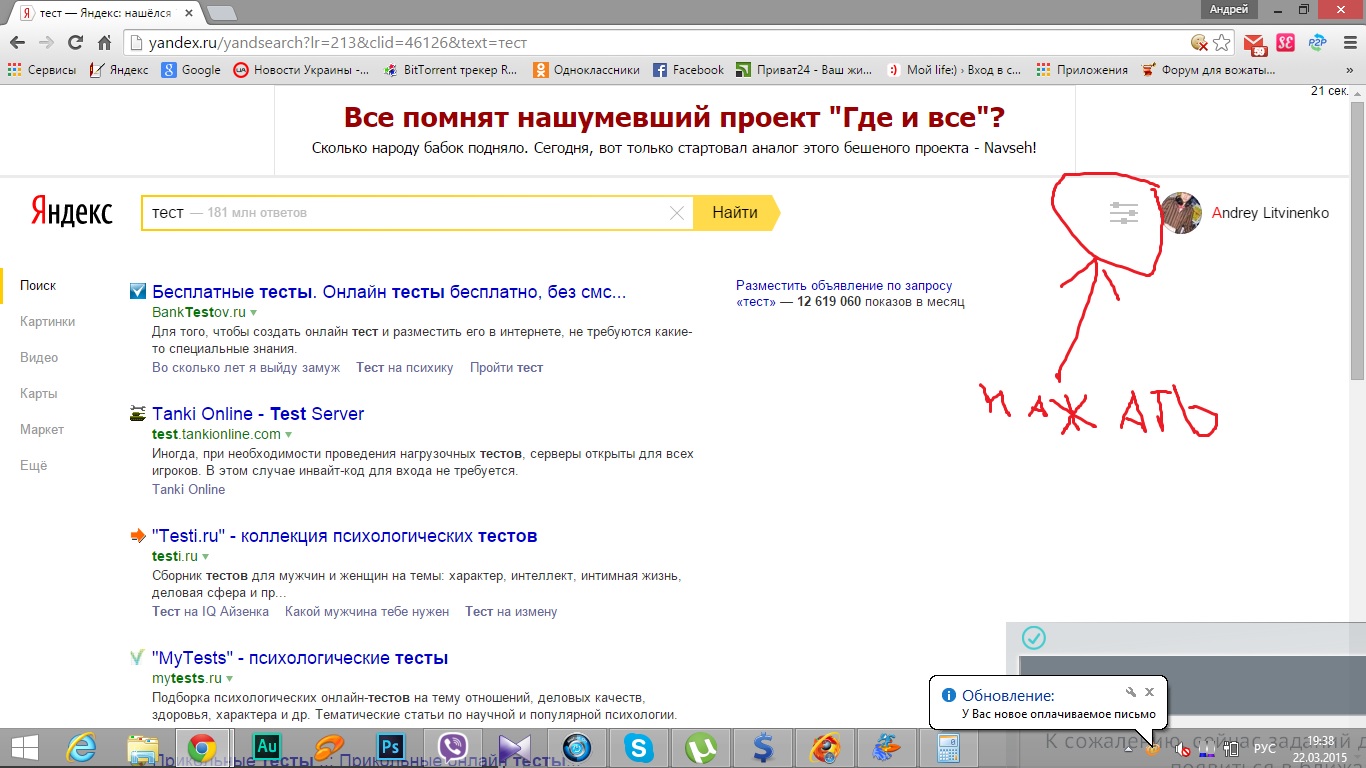Open Photoshop from the taskbar
The height and width of the screenshot is (768, 1366).
coord(389,748)
